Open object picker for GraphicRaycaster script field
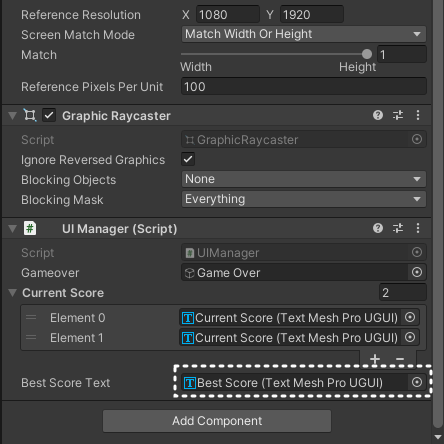This screenshot has height=444, width=444. click(417, 139)
